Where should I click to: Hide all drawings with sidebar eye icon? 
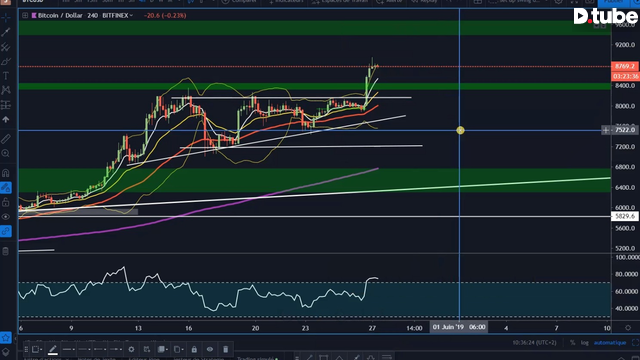(6, 217)
